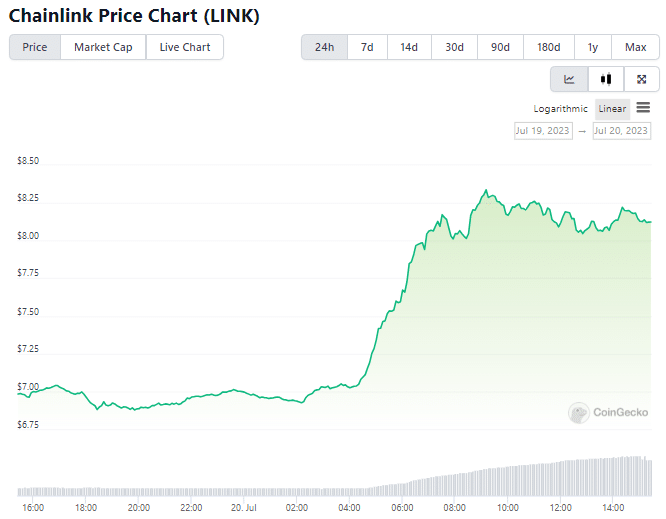
Task: Click the 02:00 time label
Action: (x=296, y=508)
